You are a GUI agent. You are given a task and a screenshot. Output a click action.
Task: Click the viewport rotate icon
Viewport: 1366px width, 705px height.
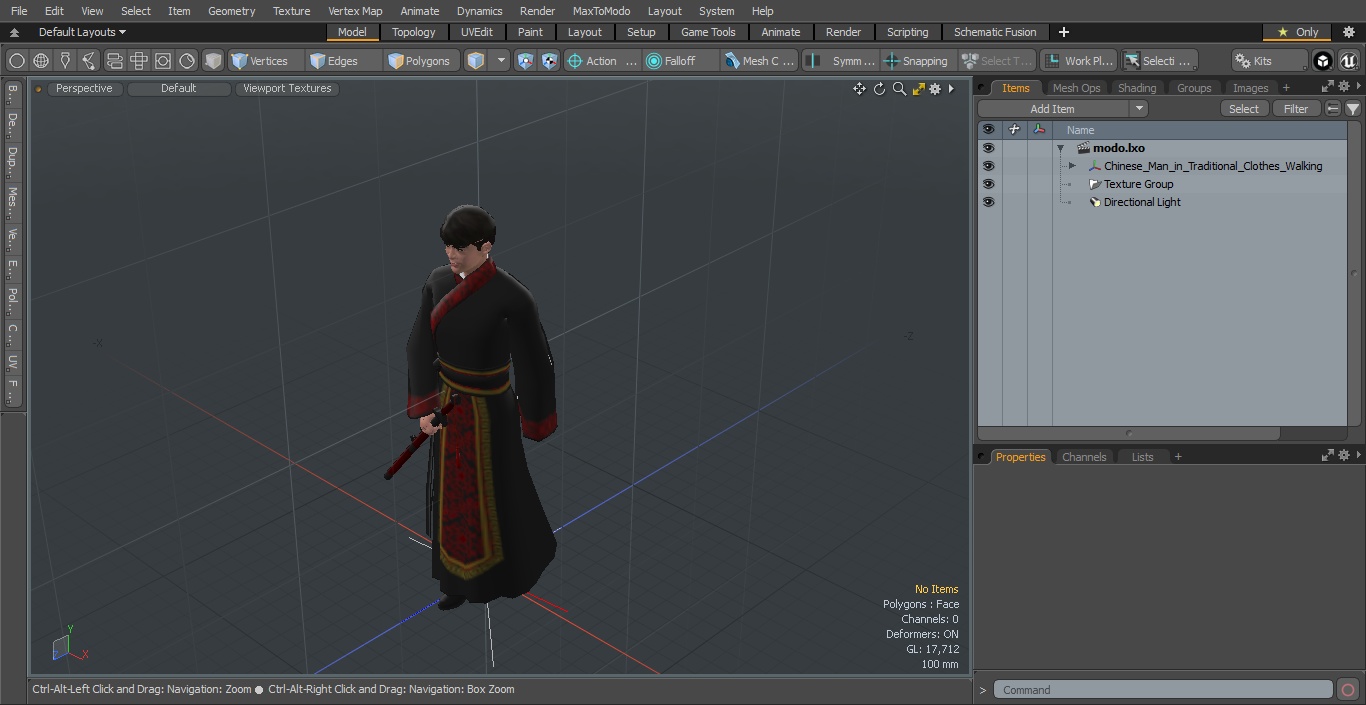coord(879,89)
